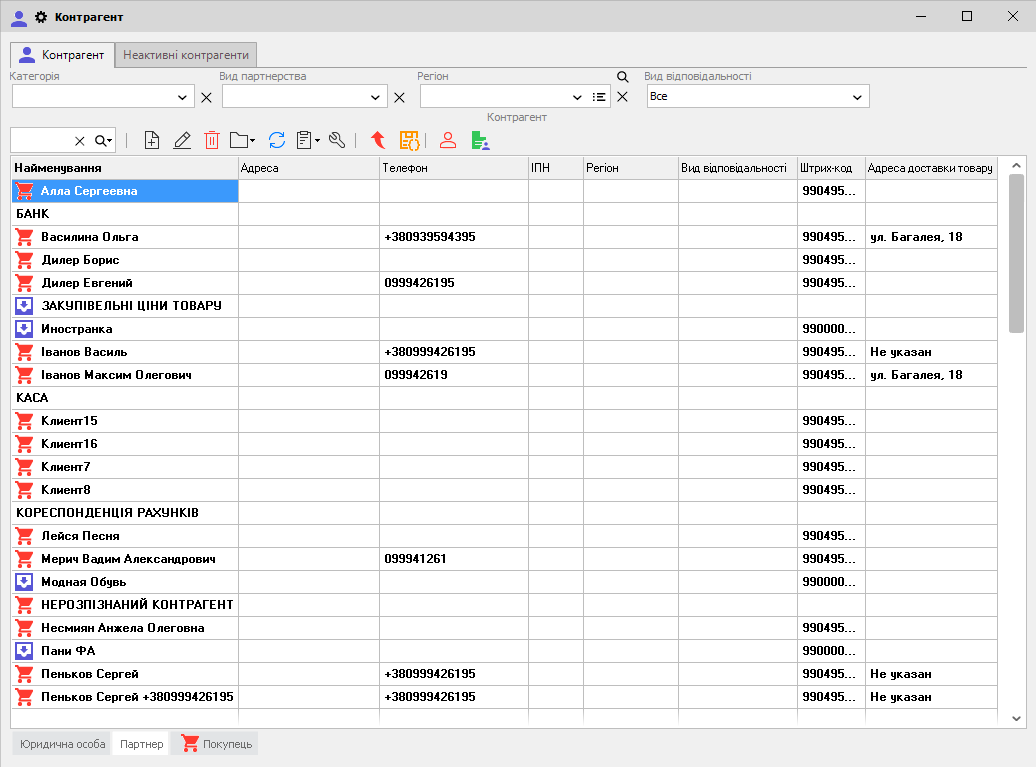Click the red person outline icon
1036x767 pixels.
coord(448,141)
